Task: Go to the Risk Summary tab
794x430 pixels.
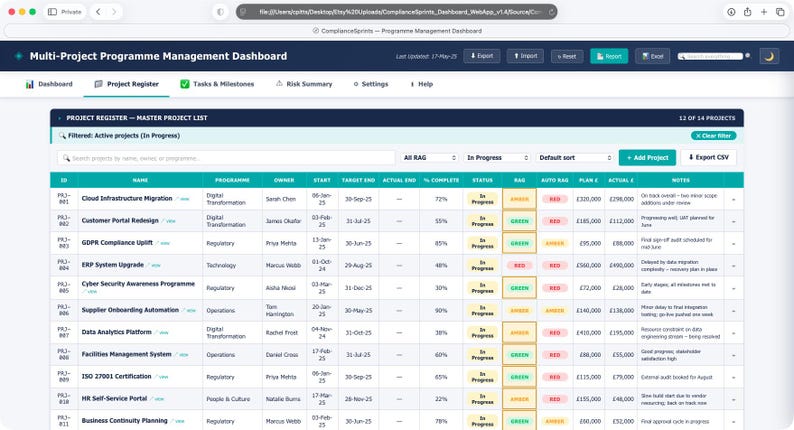Action: [304, 84]
